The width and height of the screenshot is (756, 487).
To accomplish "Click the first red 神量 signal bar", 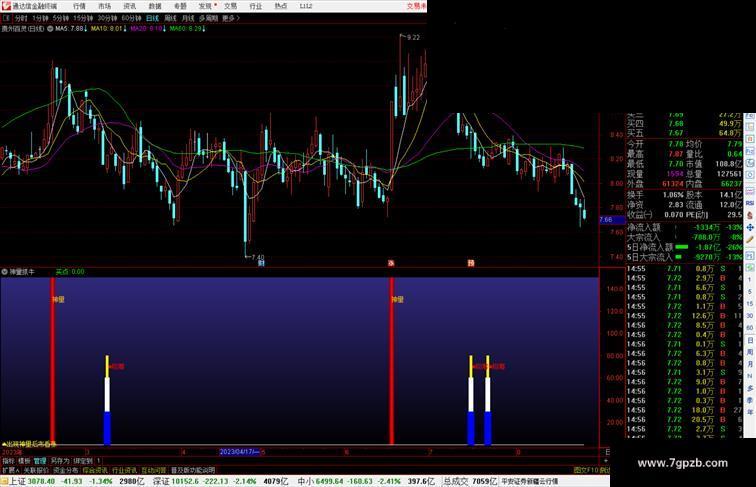I will 53,361.
